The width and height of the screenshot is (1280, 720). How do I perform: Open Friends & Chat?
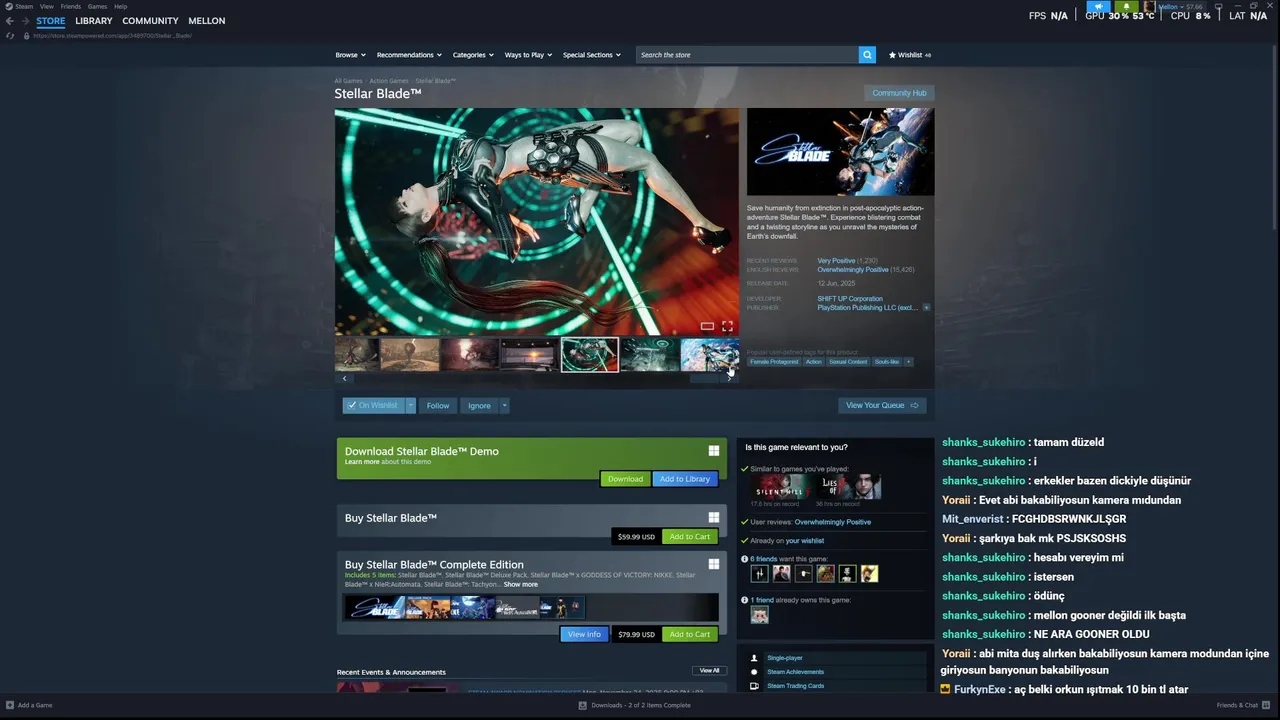1243,705
